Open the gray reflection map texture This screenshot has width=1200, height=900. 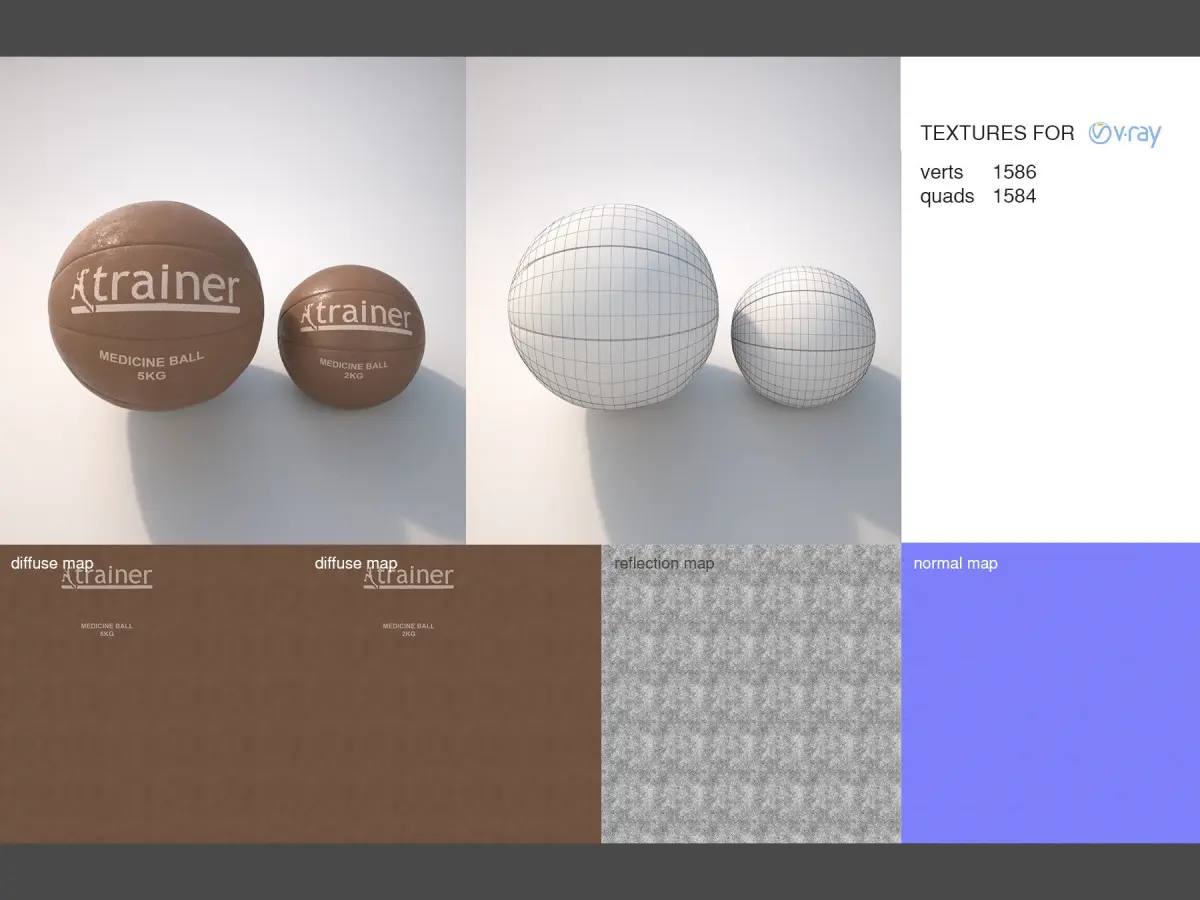click(751, 693)
